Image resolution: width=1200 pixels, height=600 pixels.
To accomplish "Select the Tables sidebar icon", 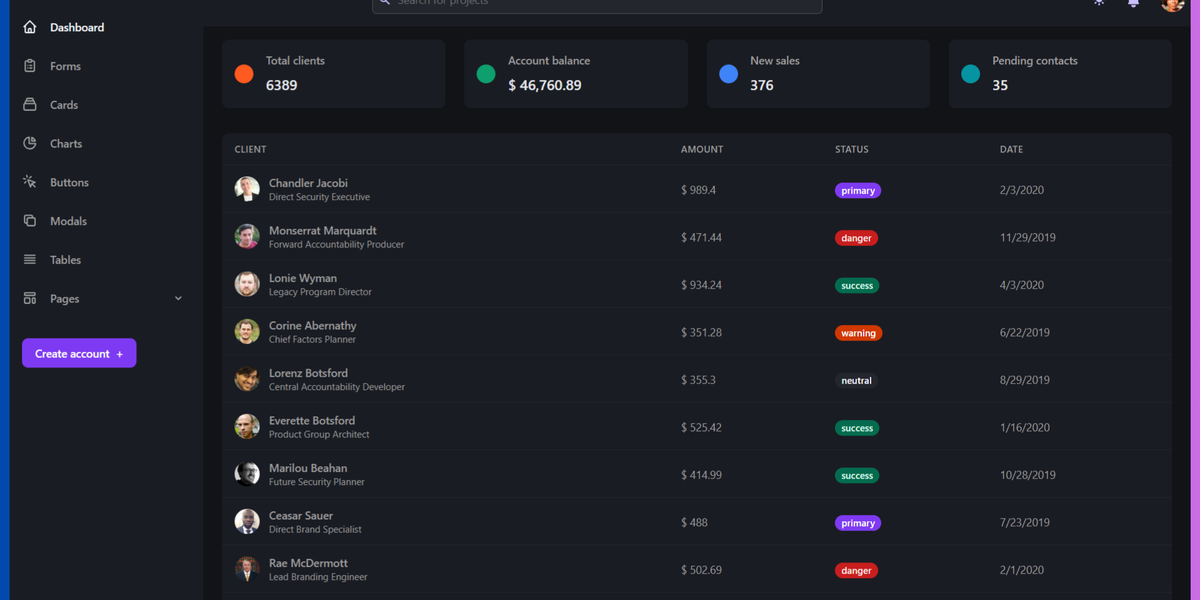I will pos(30,259).
